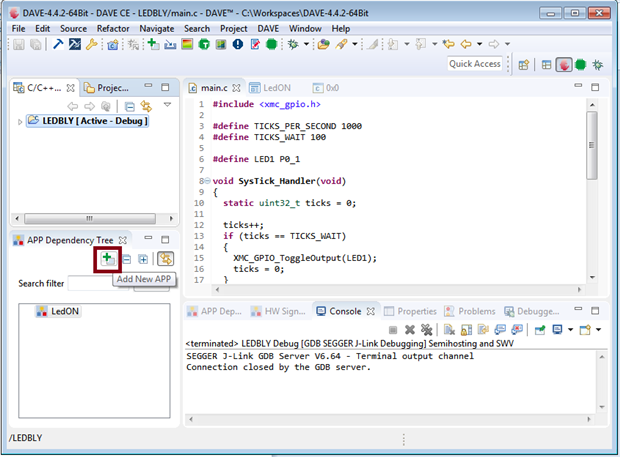Open the project explorer View Menu dropdown
620x457 pixels.
pos(167,105)
